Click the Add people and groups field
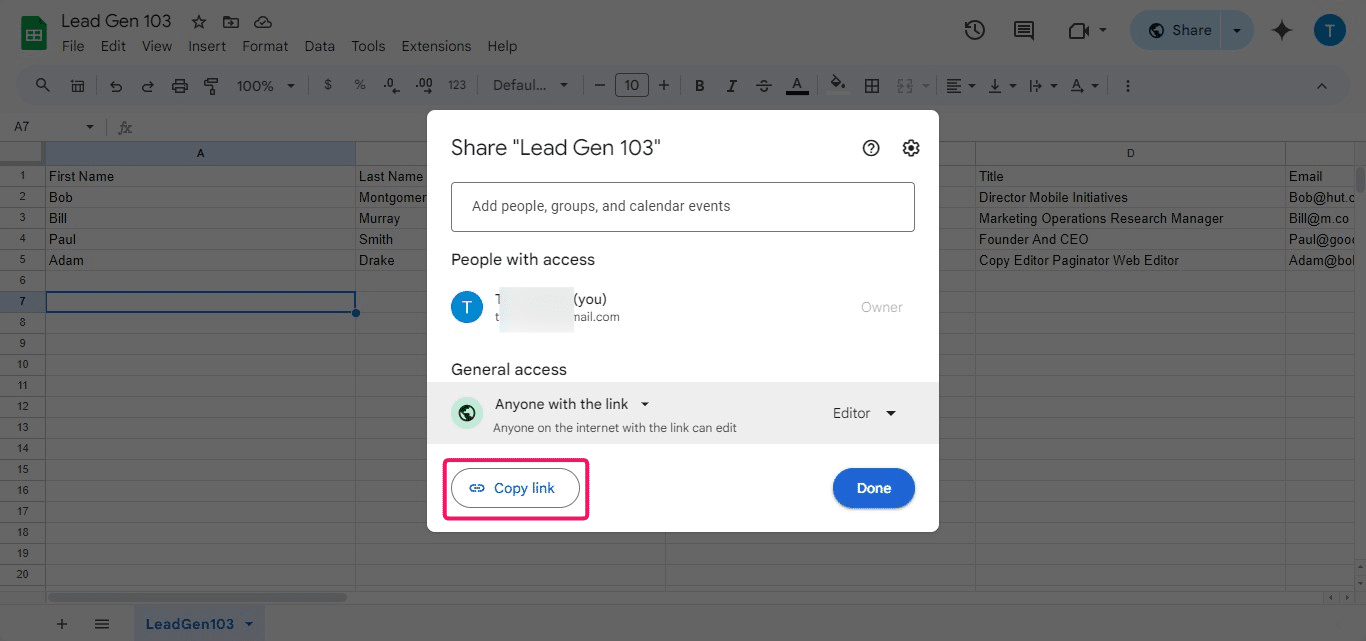 pyautogui.click(x=683, y=207)
